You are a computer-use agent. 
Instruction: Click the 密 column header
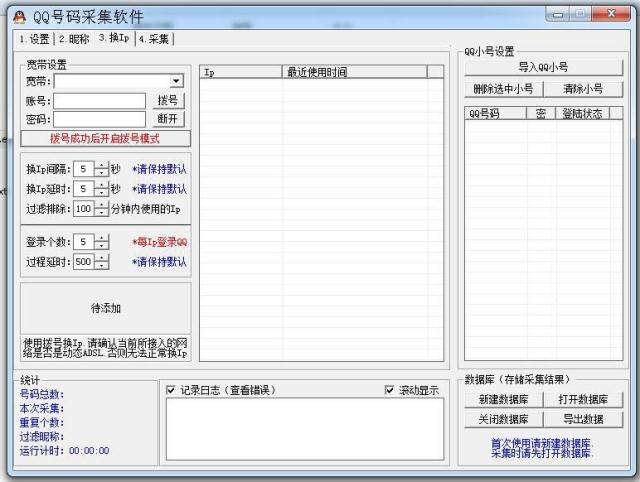click(x=541, y=113)
